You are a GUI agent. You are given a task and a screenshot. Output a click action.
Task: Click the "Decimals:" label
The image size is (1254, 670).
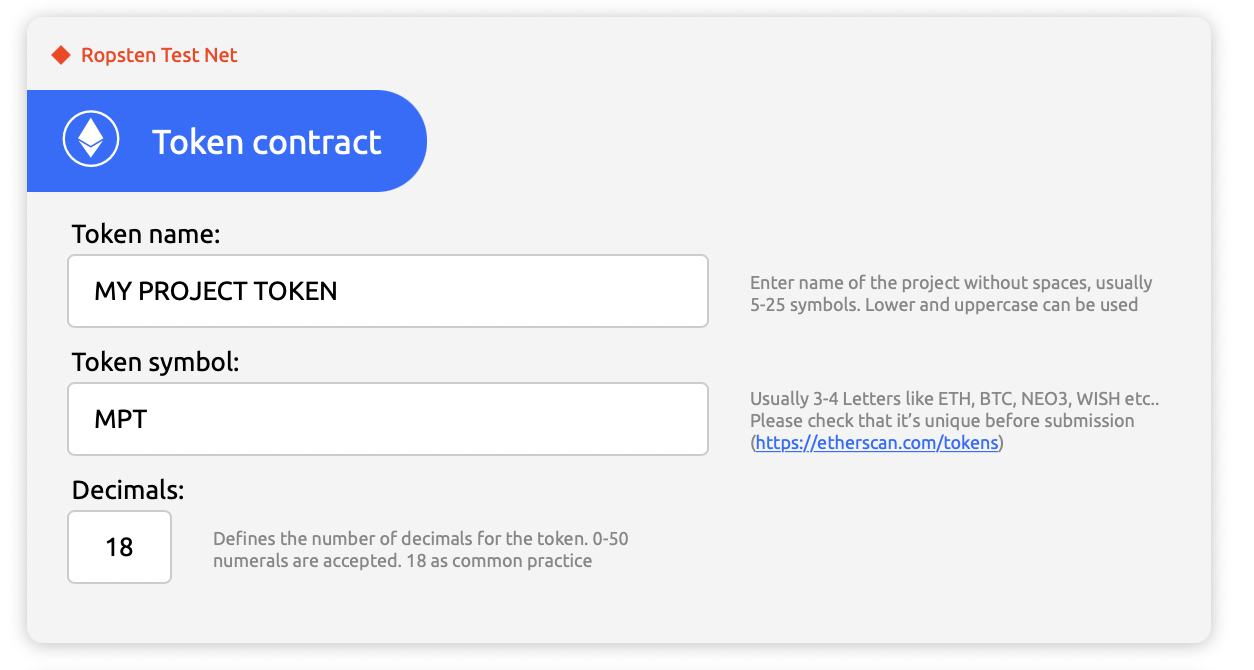click(128, 490)
